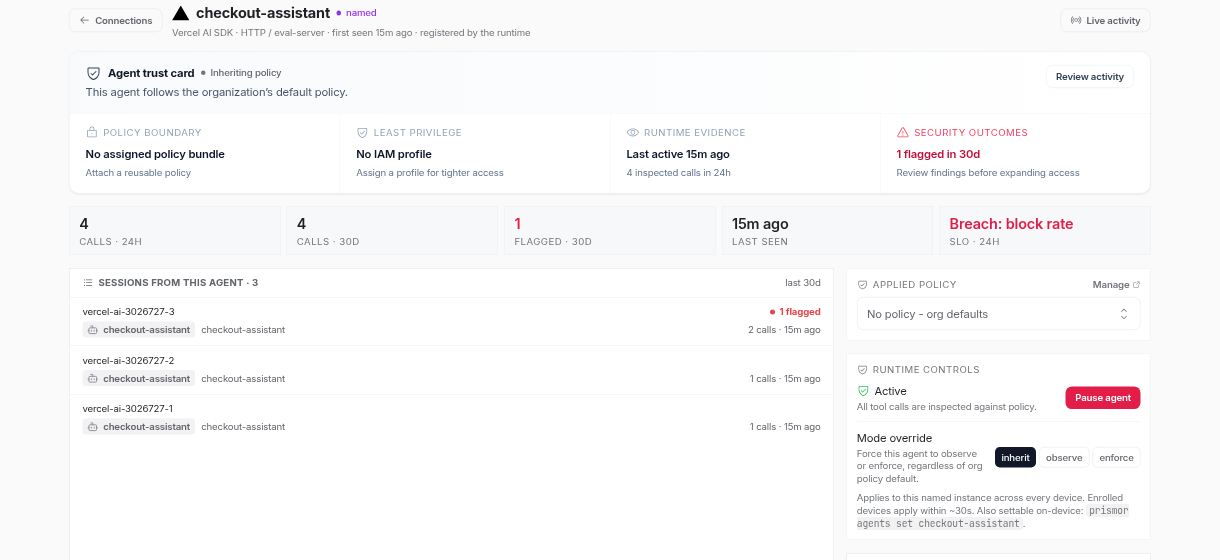Click the Review activity button
The width and height of the screenshot is (1220, 560).
click(x=1089, y=77)
